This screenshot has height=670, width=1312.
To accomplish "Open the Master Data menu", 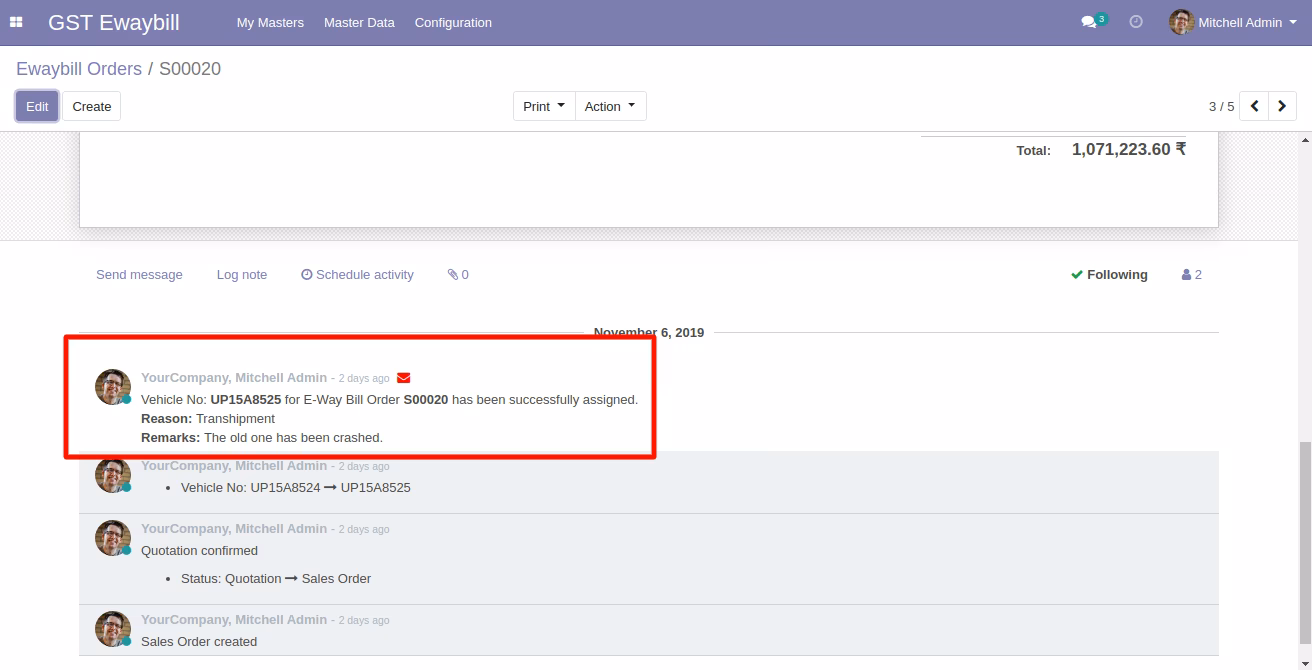I will (x=359, y=22).
